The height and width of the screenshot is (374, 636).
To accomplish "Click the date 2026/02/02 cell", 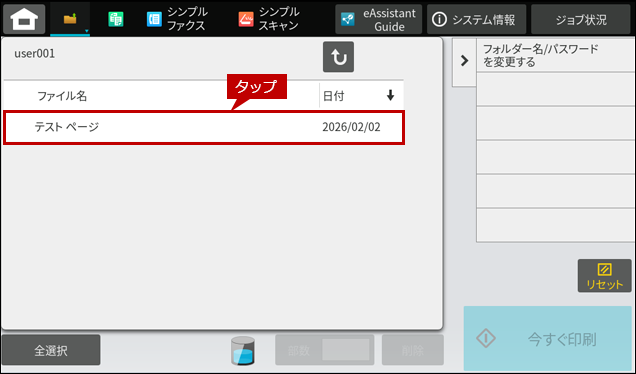I will [x=351, y=127].
